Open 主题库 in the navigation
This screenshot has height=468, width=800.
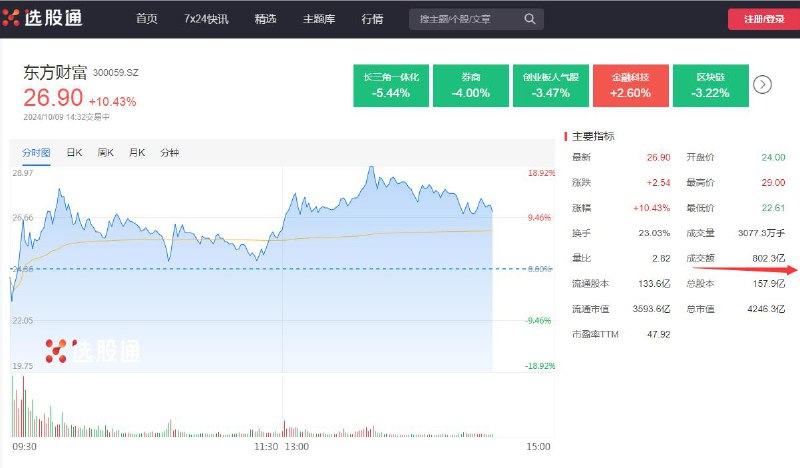(x=319, y=19)
